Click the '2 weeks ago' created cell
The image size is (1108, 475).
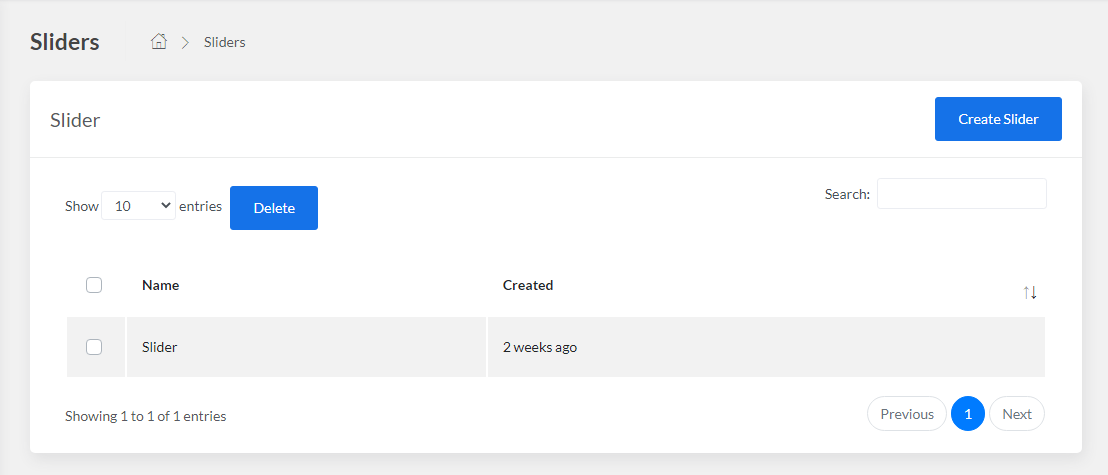540,347
